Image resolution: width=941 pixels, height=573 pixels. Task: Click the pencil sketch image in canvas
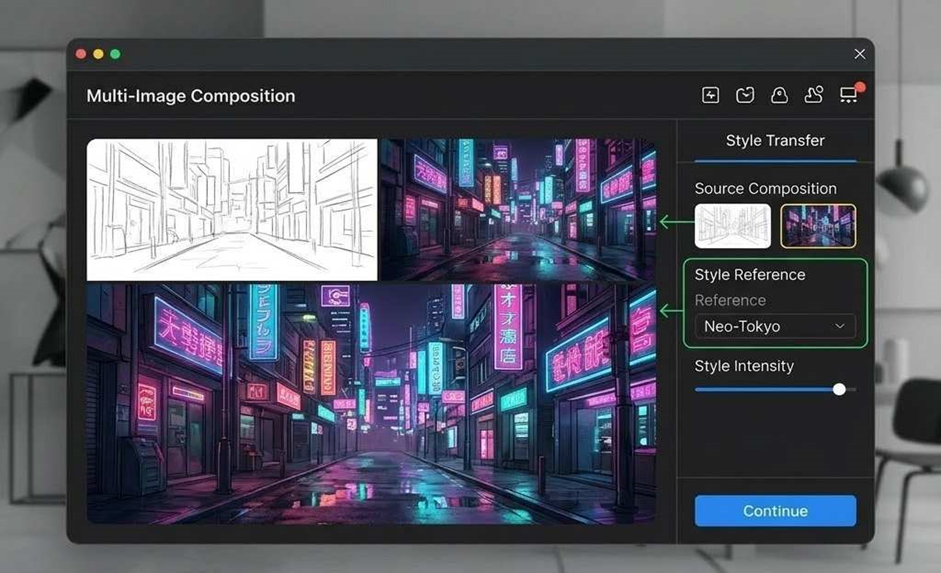point(232,210)
